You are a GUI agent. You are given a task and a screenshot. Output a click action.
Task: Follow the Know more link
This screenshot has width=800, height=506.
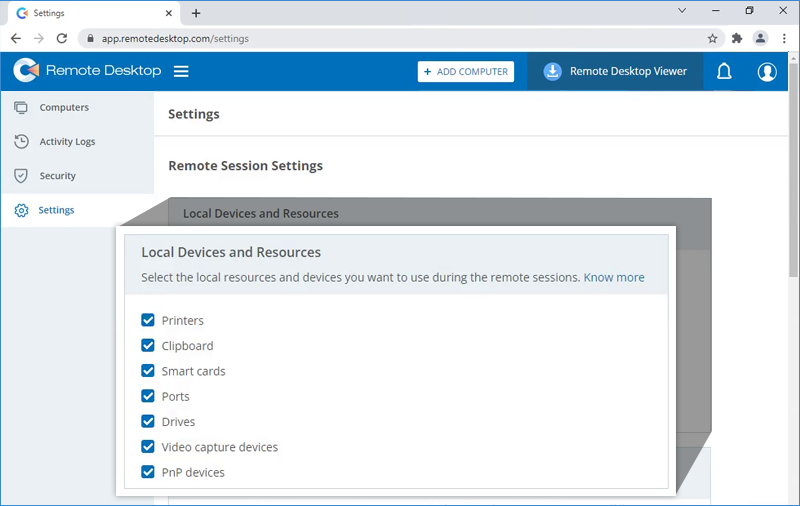(x=614, y=277)
